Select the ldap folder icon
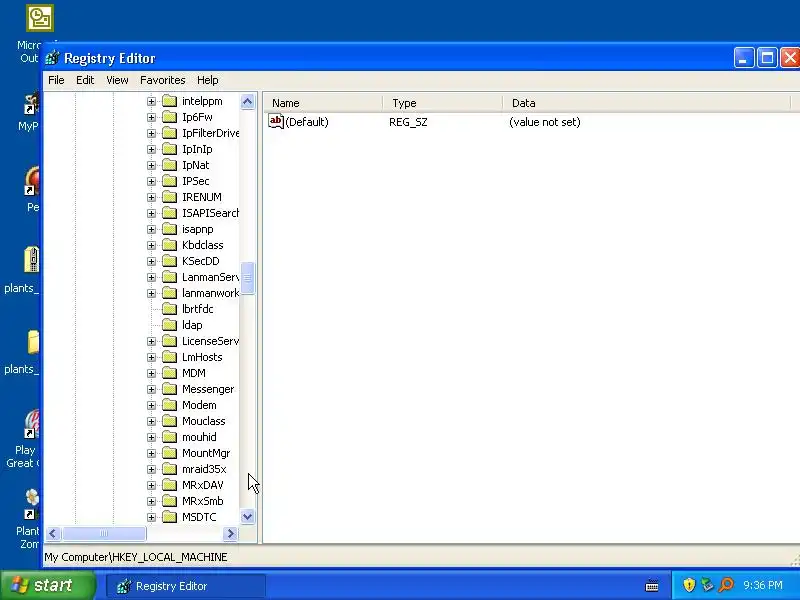 click(x=169, y=326)
